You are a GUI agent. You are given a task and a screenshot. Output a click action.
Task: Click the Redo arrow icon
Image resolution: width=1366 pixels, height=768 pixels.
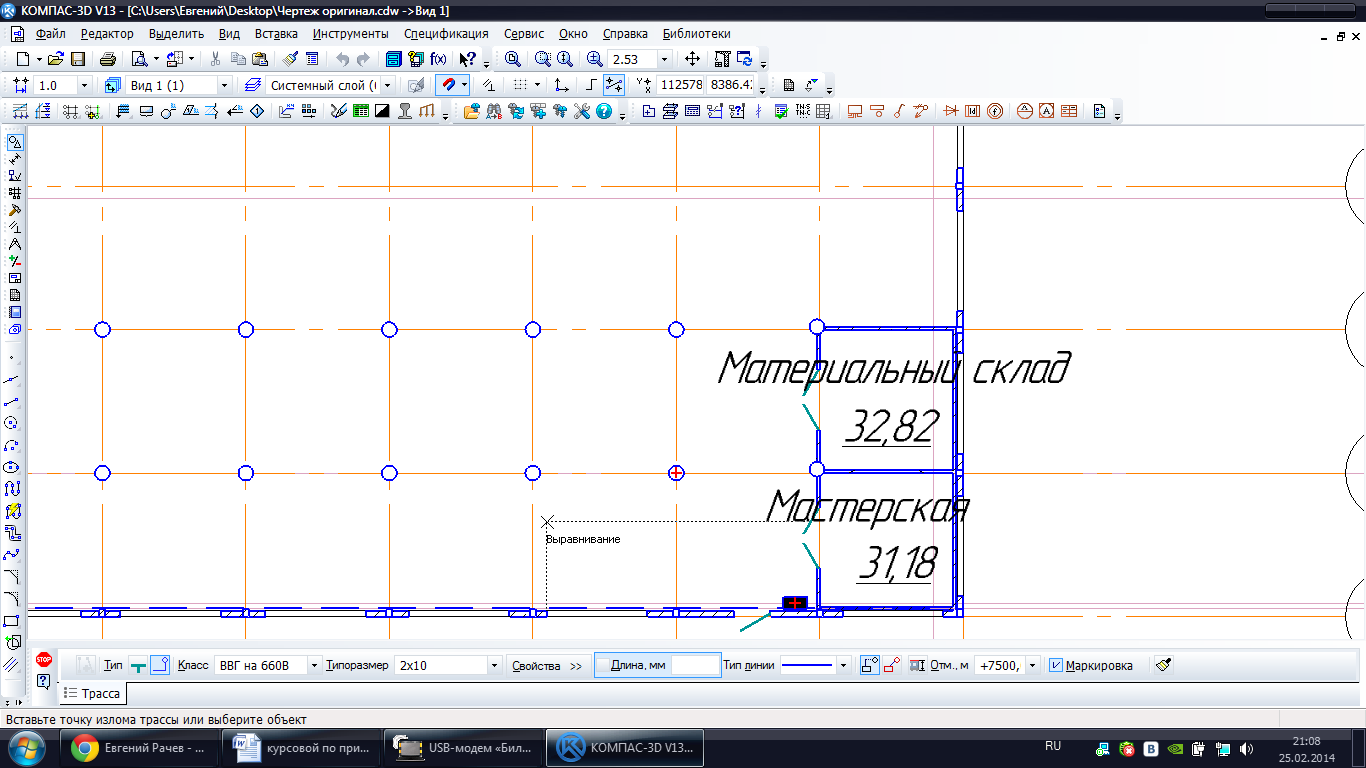pos(363,59)
